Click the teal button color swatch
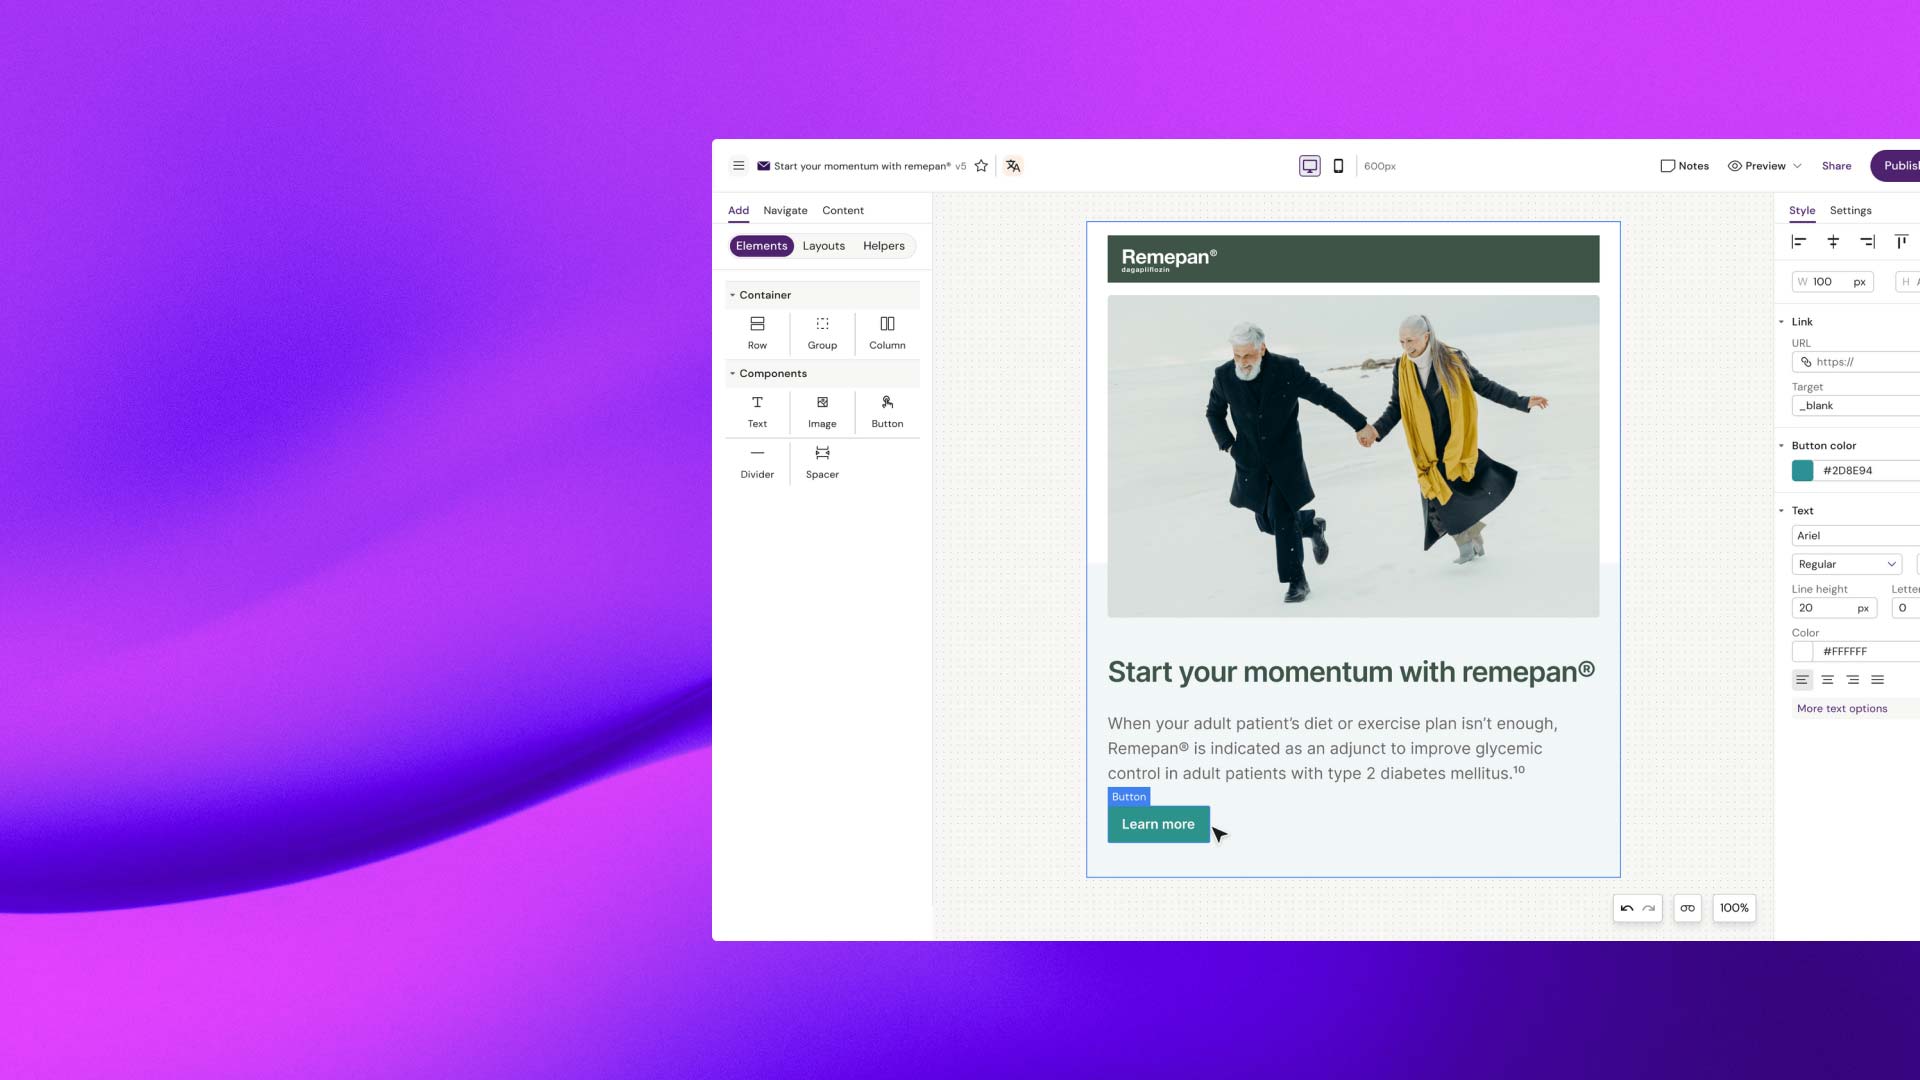 click(1802, 470)
